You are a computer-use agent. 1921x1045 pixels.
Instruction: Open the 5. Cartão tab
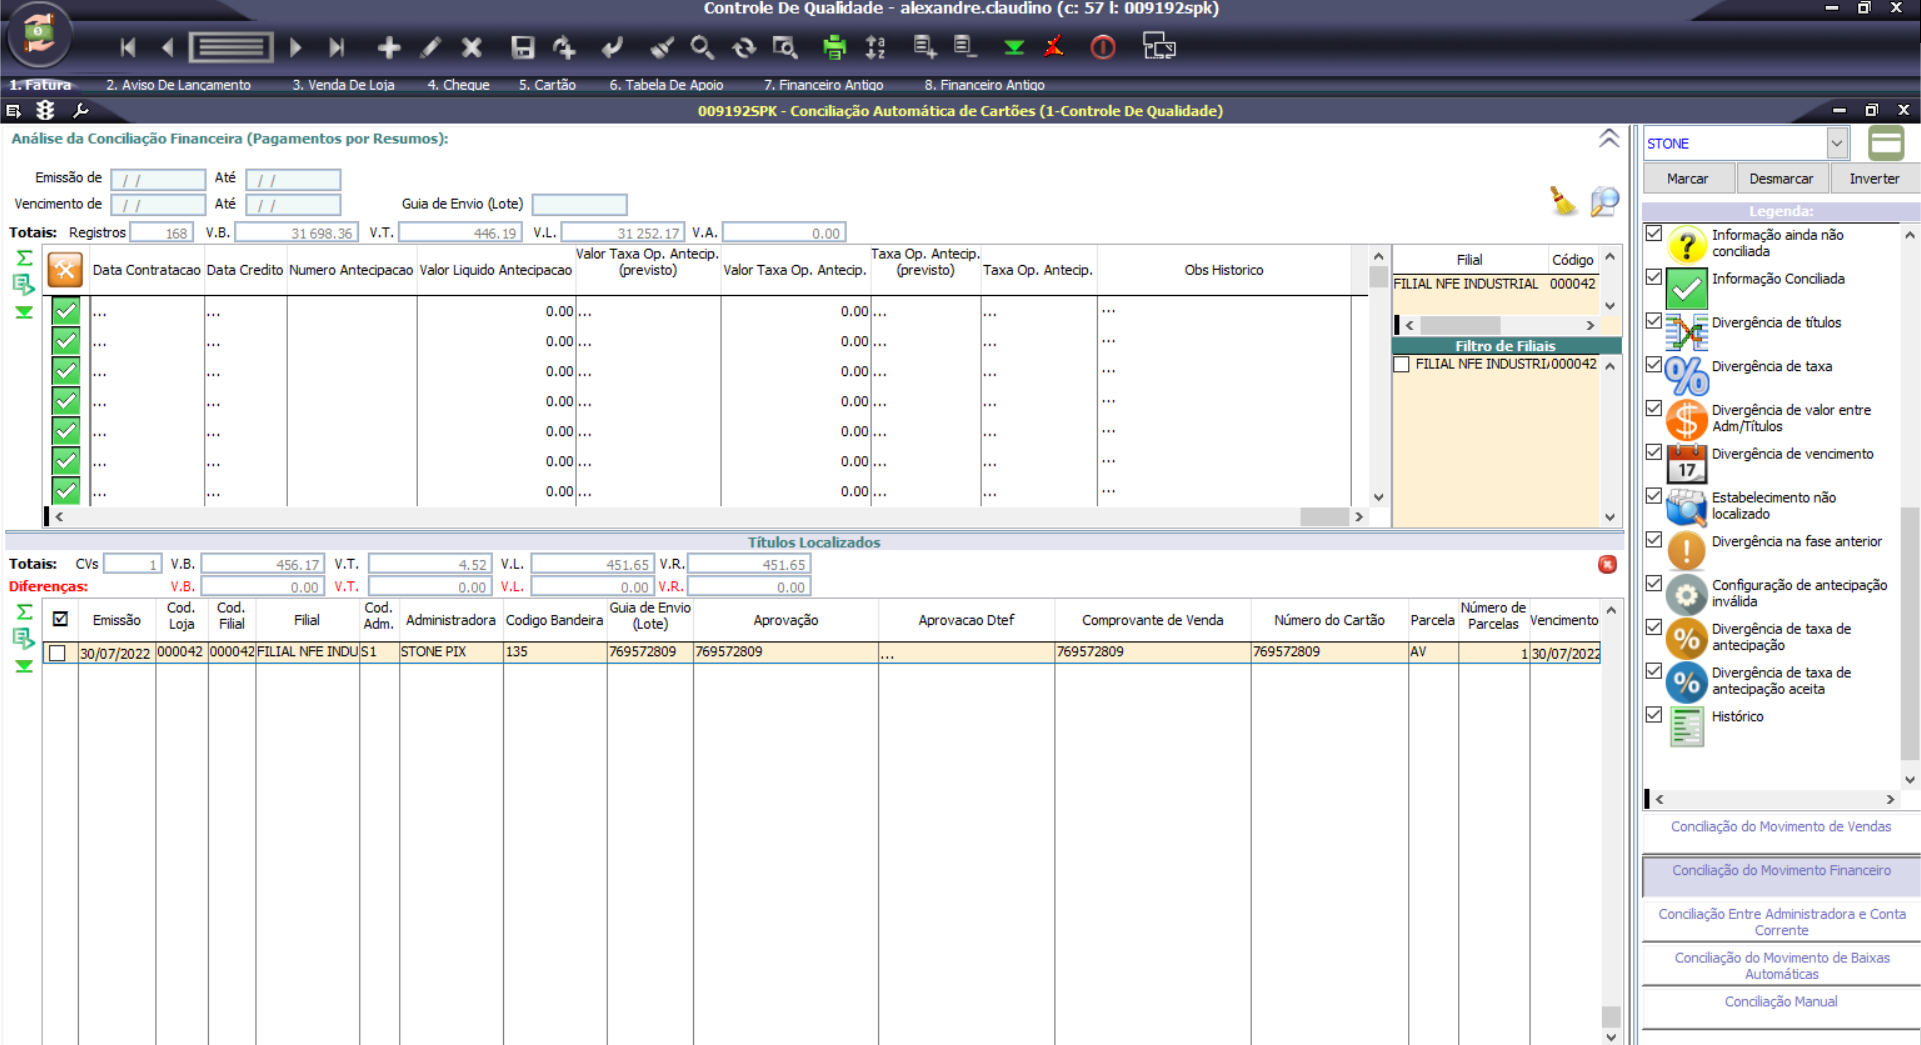[x=547, y=85]
